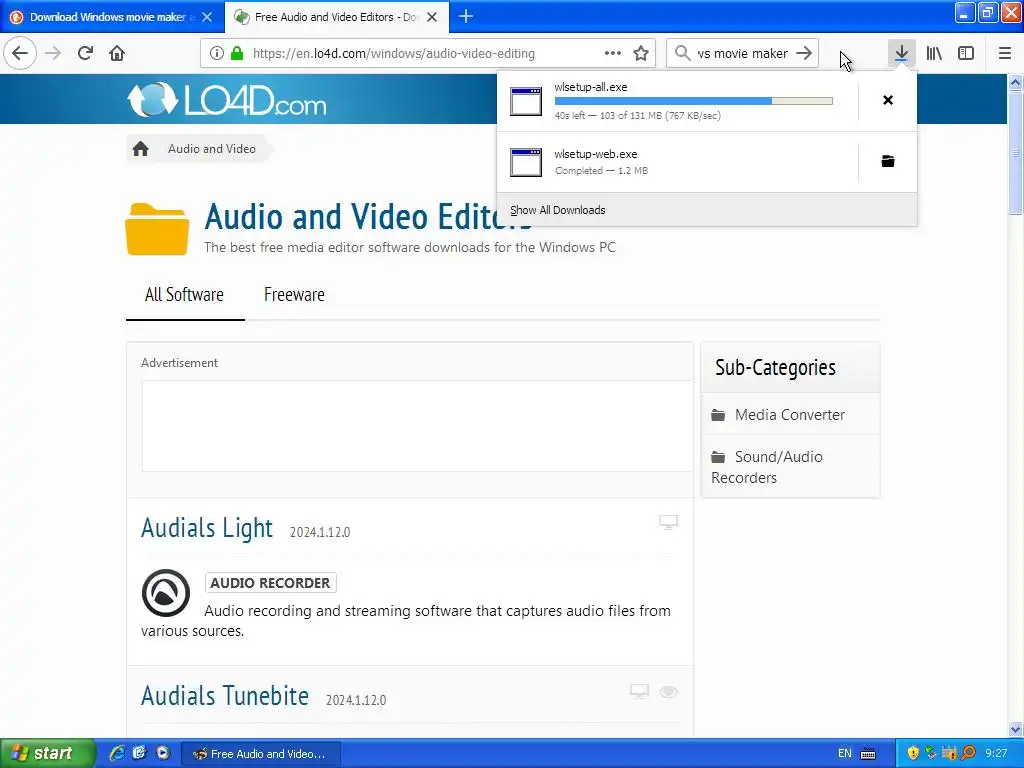This screenshot has width=1024, height=768.
Task: Click the monitor icon beside Audials Light
Action: pyautogui.click(x=668, y=522)
